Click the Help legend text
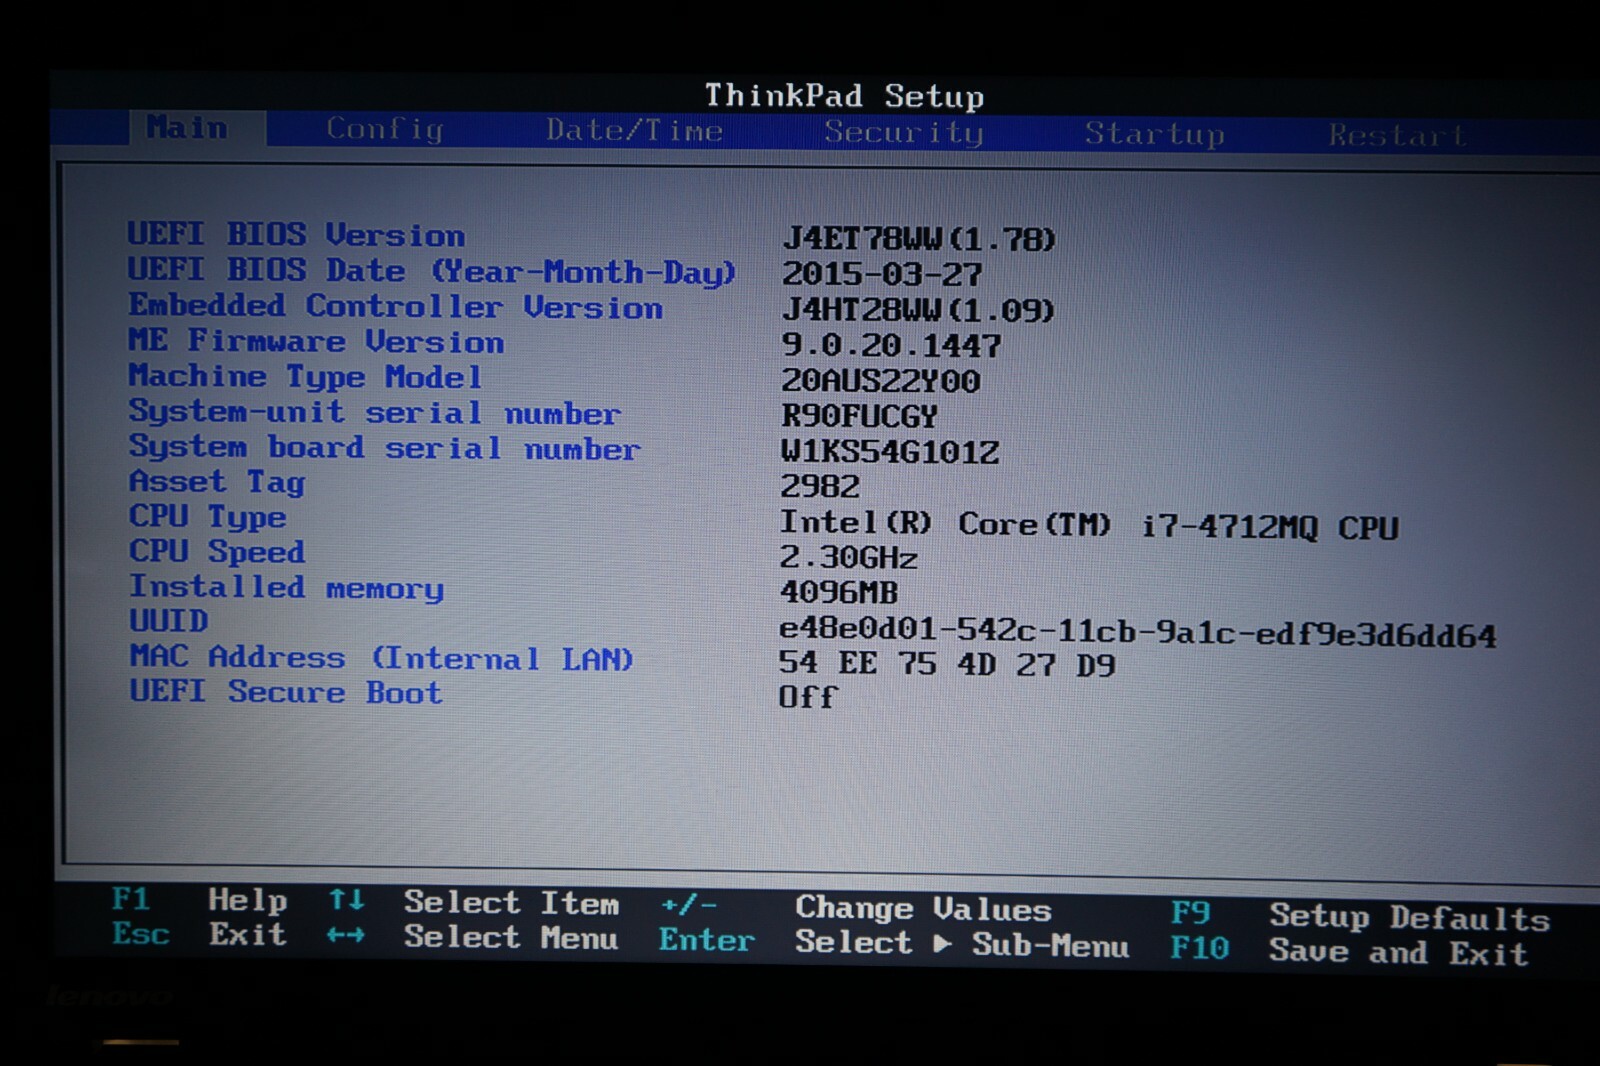 point(248,901)
